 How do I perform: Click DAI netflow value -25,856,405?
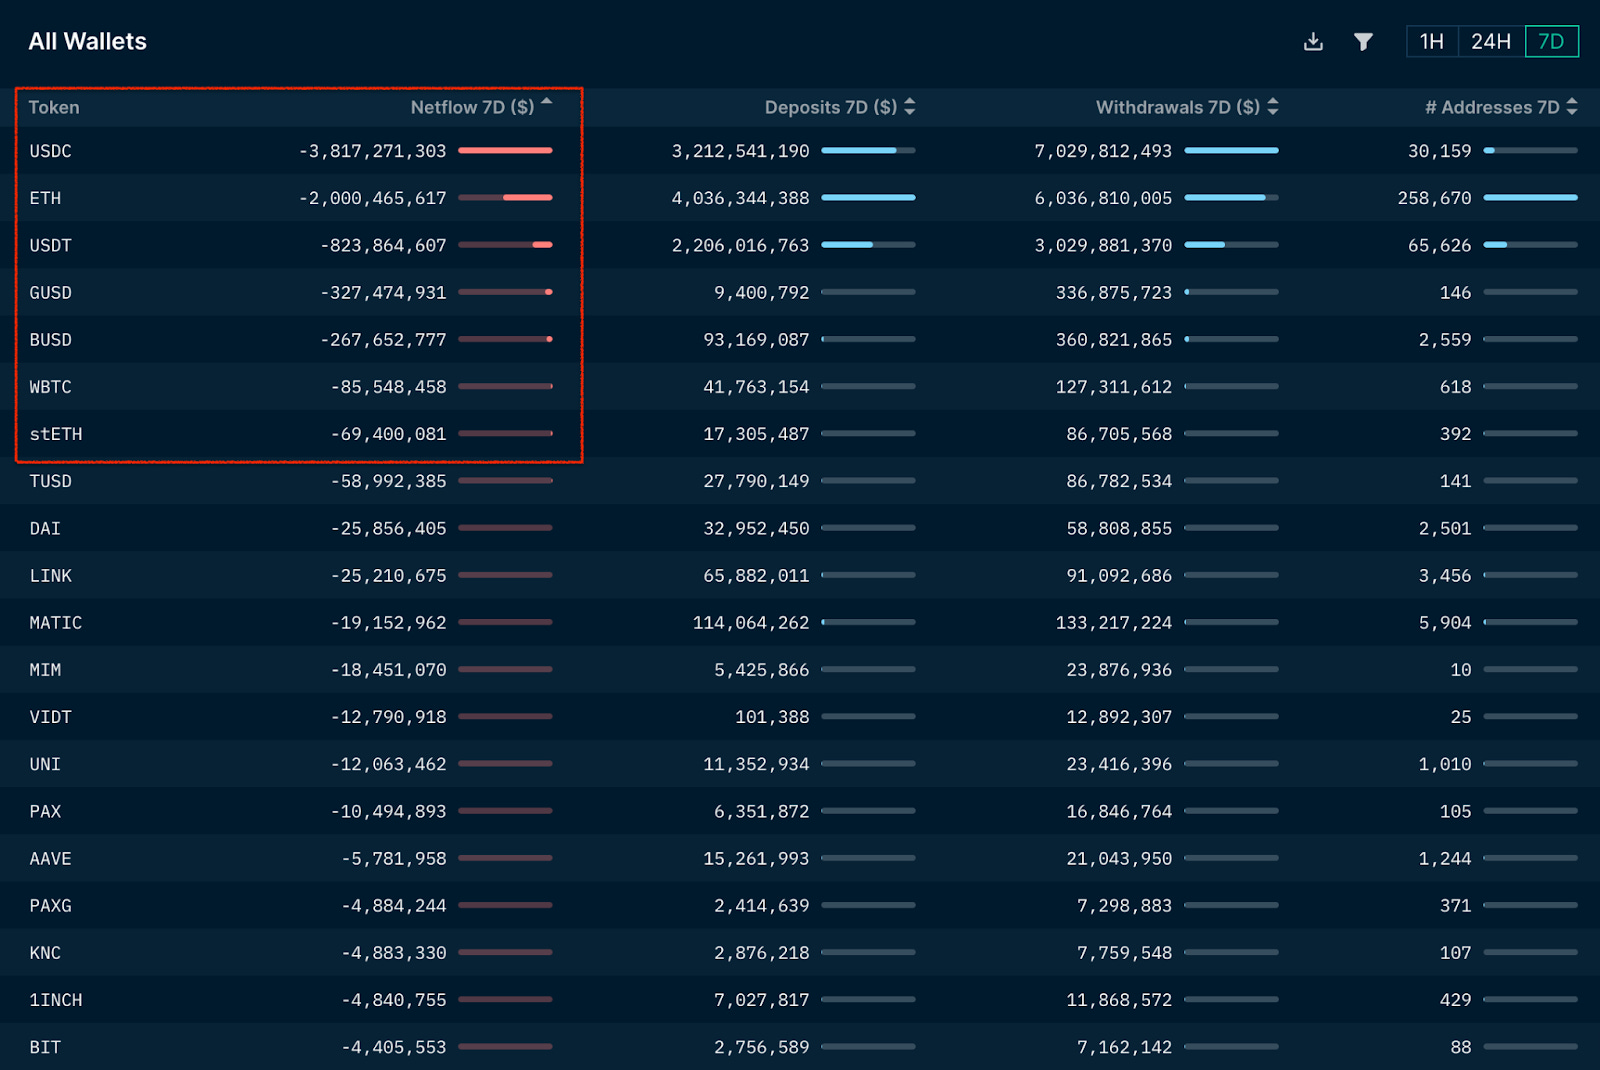[389, 528]
